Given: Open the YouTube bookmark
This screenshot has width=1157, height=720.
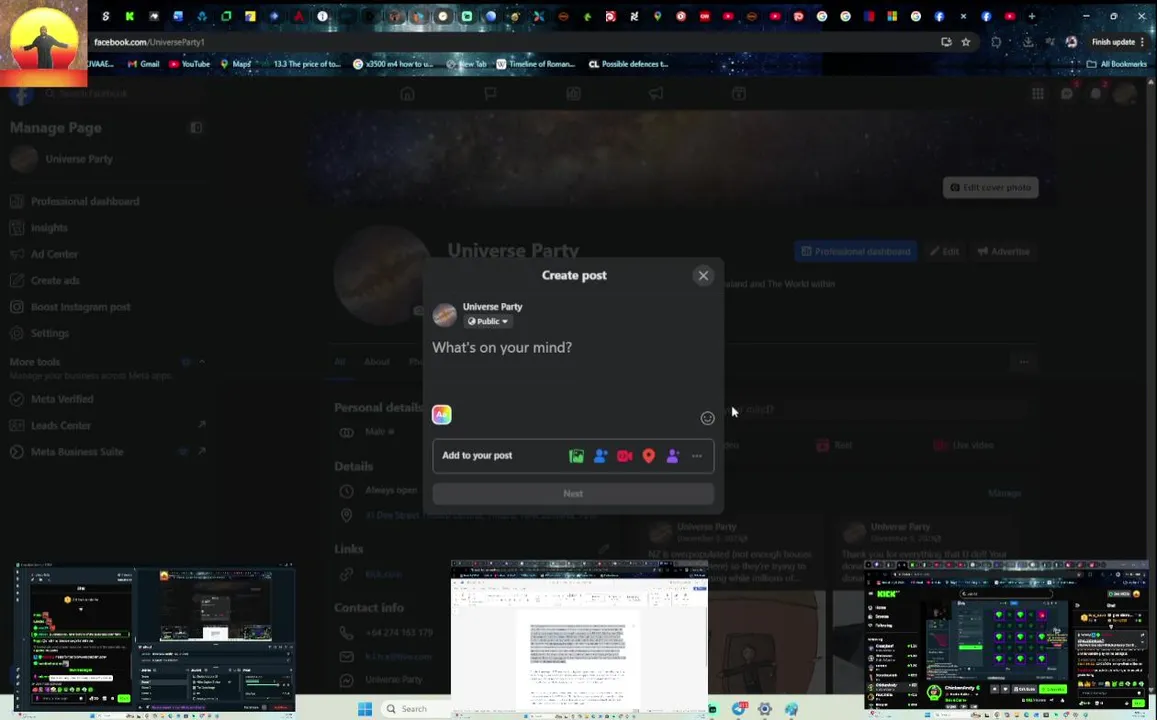Looking at the screenshot, I should 189,64.
